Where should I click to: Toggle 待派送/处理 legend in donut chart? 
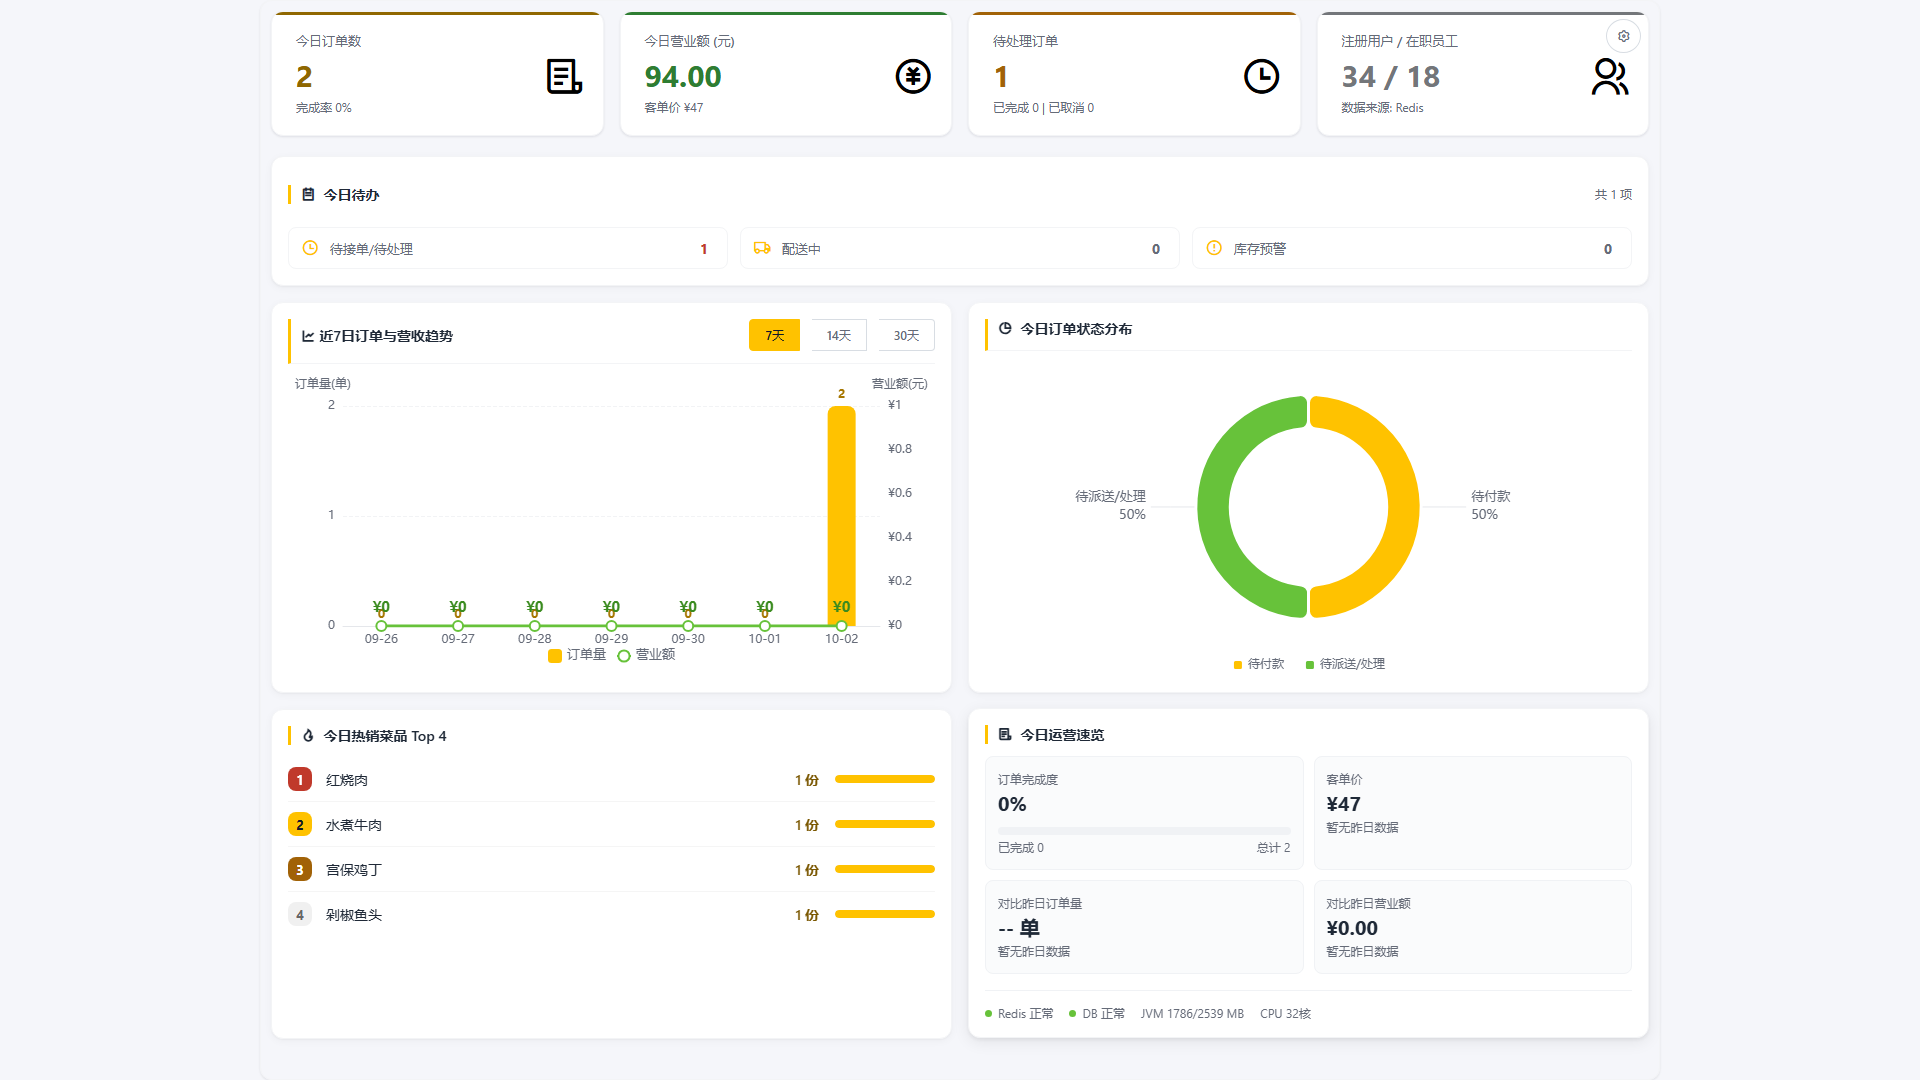(x=1345, y=664)
